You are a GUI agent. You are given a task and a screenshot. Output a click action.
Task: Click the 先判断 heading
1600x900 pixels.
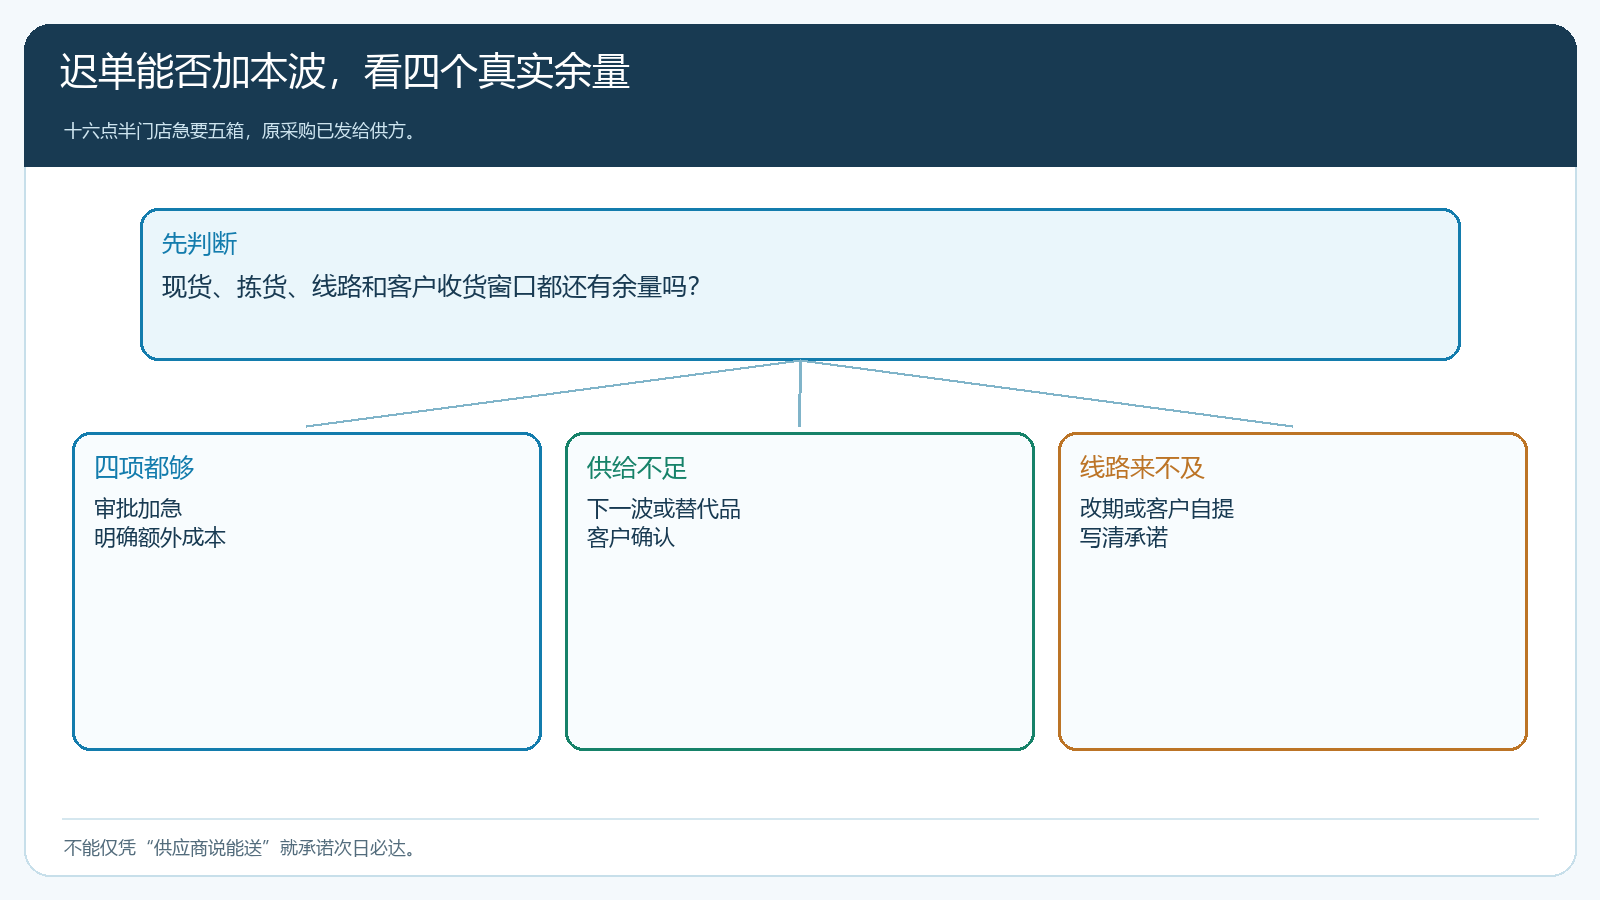[199, 244]
